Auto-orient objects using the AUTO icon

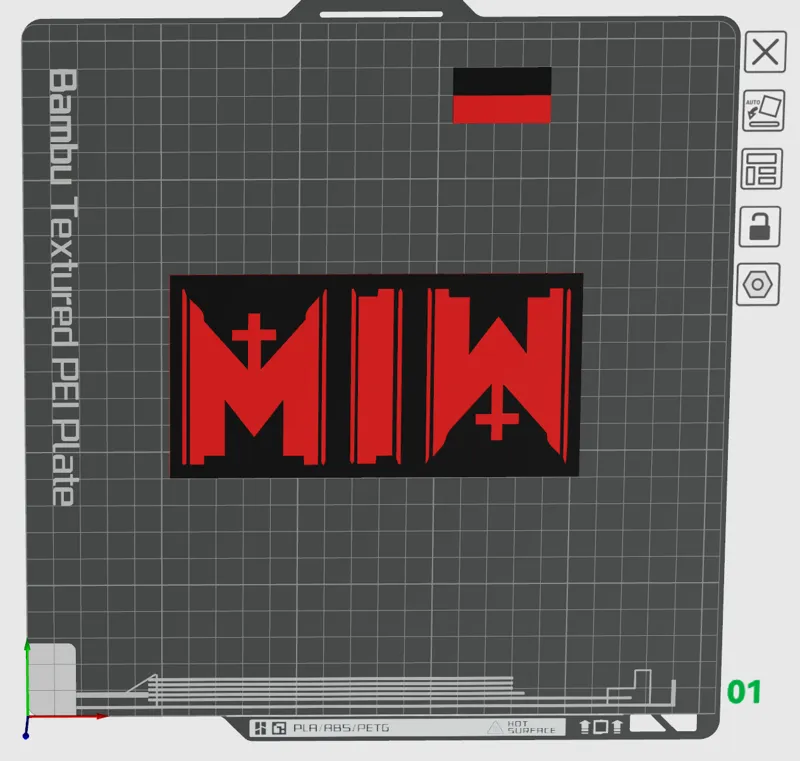pos(763,111)
